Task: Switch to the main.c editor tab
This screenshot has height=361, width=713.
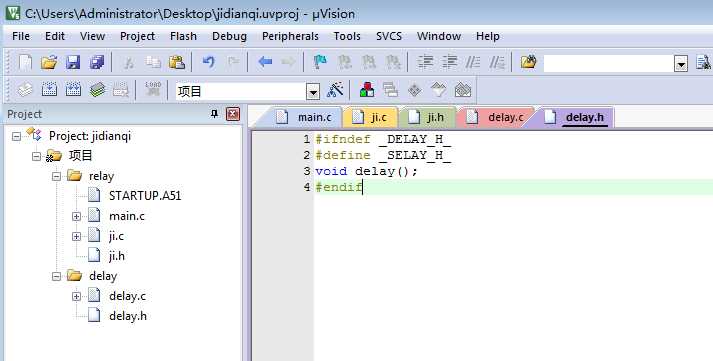Action: (x=304, y=117)
